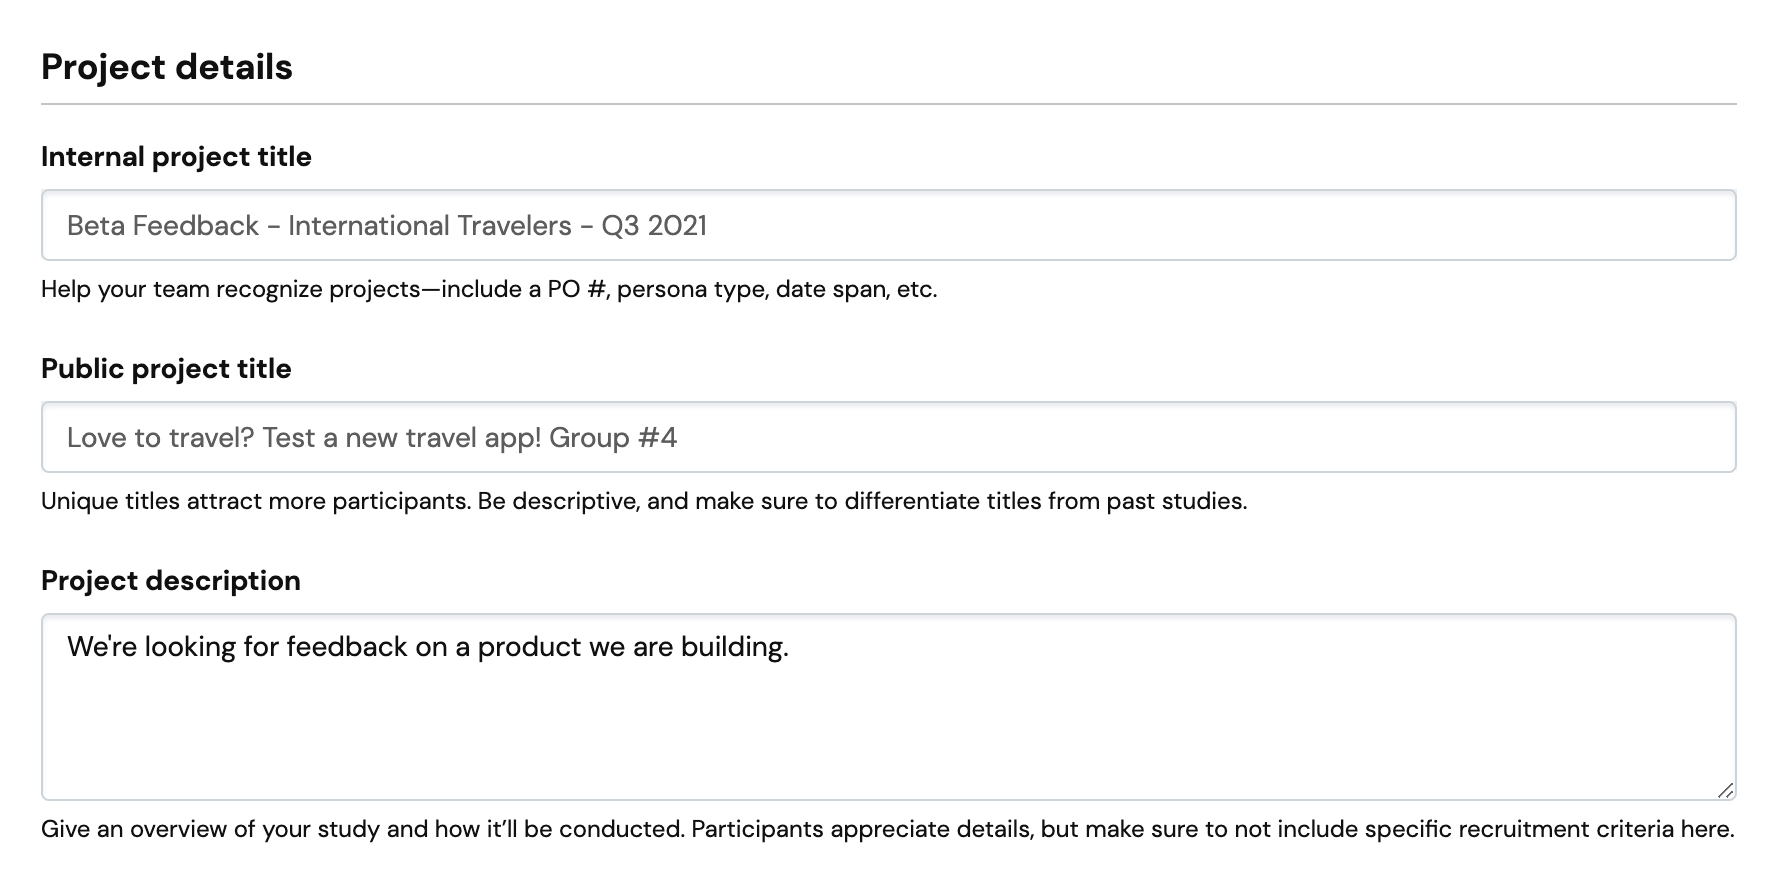Click the "International Travelers" placeholder text
1778x894 pixels.
(x=430, y=226)
